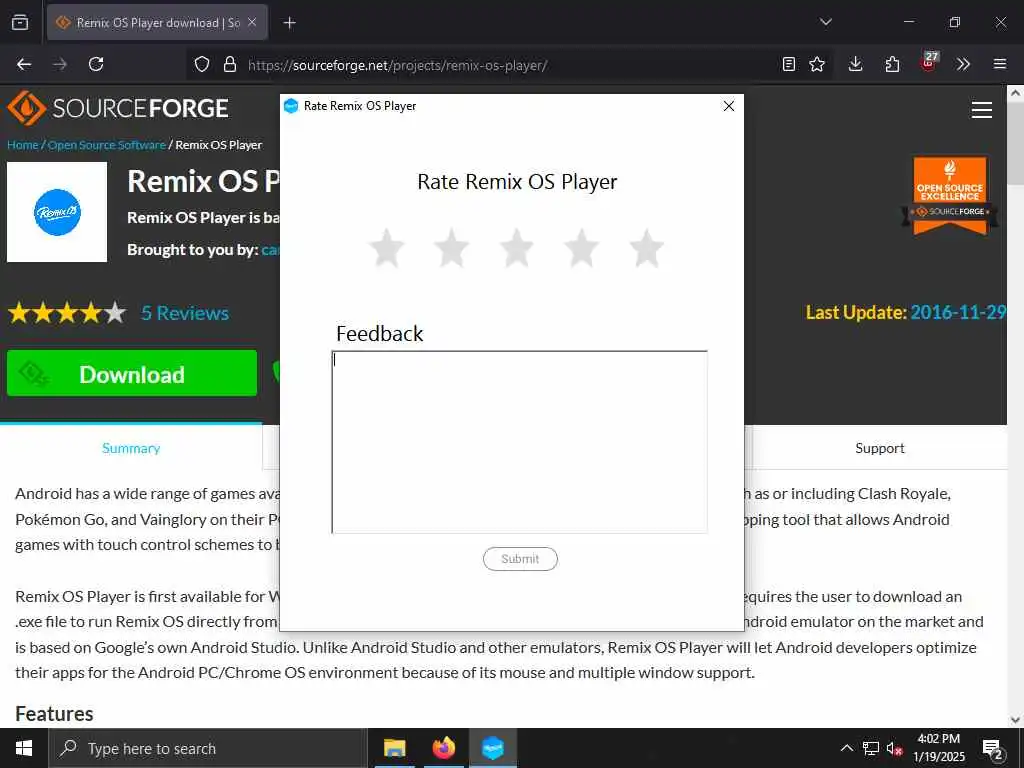Close the Remix OS Player browser tab
The width and height of the screenshot is (1024, 768).
click(252, 23)
